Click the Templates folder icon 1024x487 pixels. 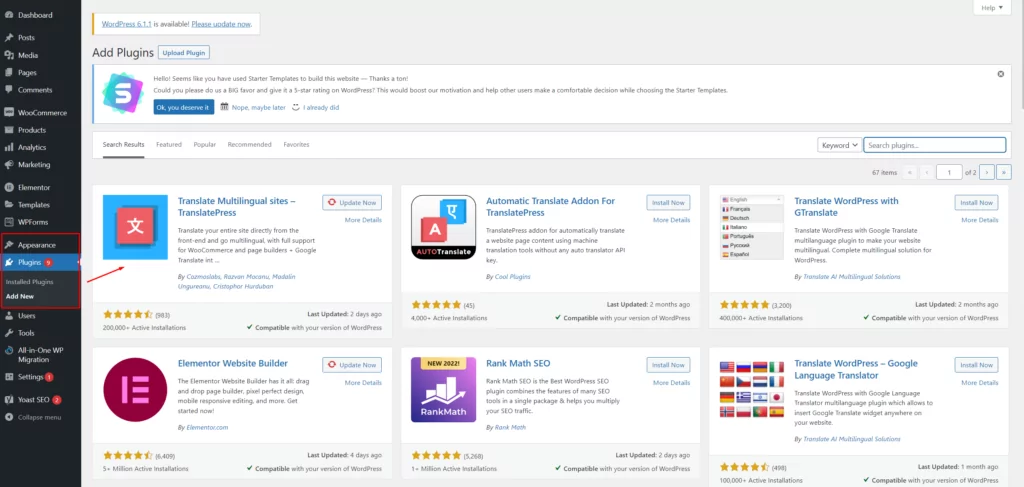pos(9,204)
